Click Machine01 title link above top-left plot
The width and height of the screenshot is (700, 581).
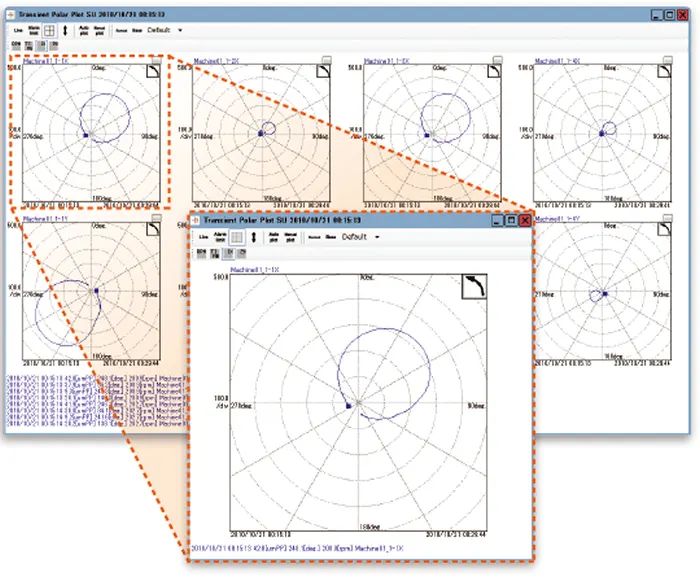[46, 61]
